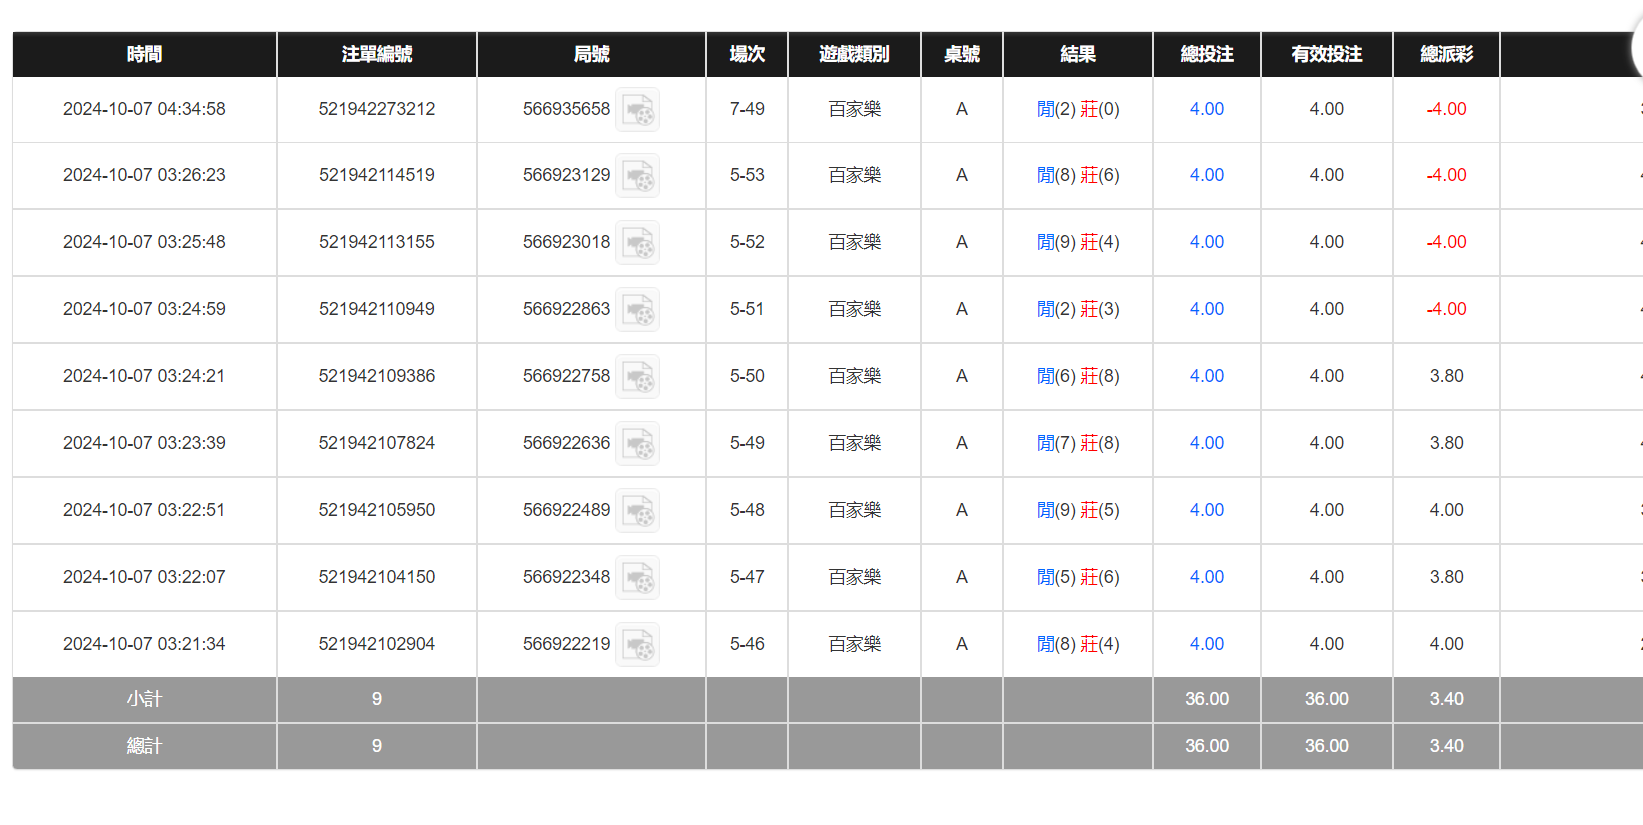
Task: Open video replay icon for round 566935658
Action: [x=637, y=110]
